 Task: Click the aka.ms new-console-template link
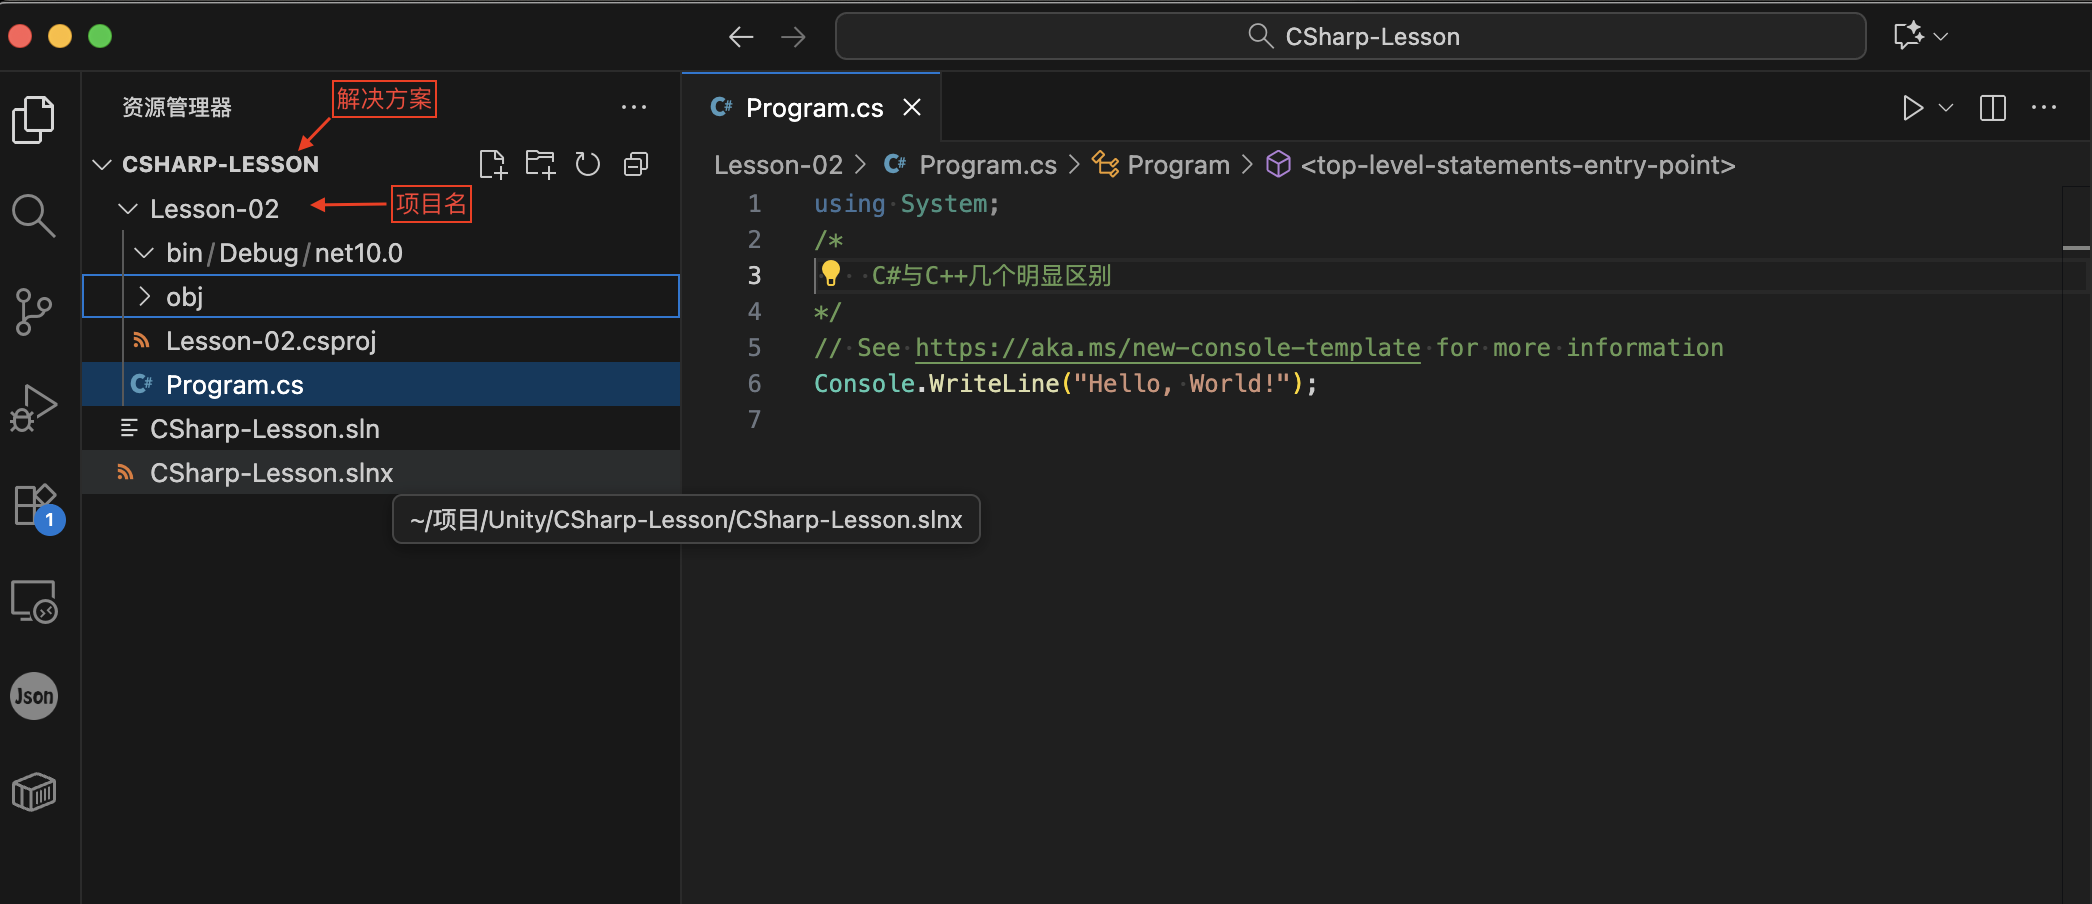pos(1167,348)
